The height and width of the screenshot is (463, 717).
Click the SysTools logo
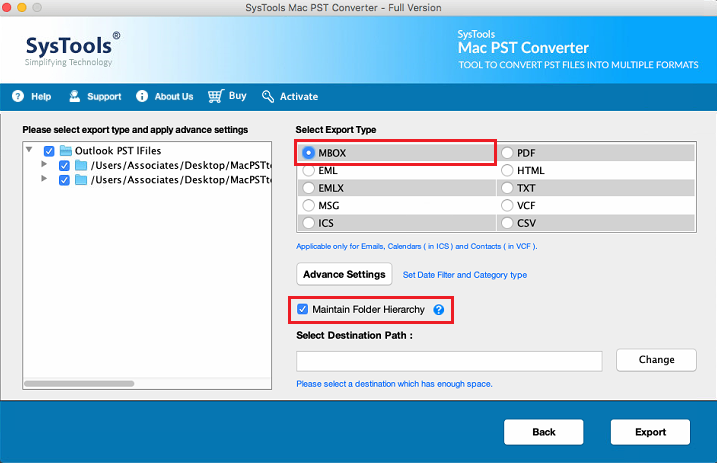click(x=72, y=49)
